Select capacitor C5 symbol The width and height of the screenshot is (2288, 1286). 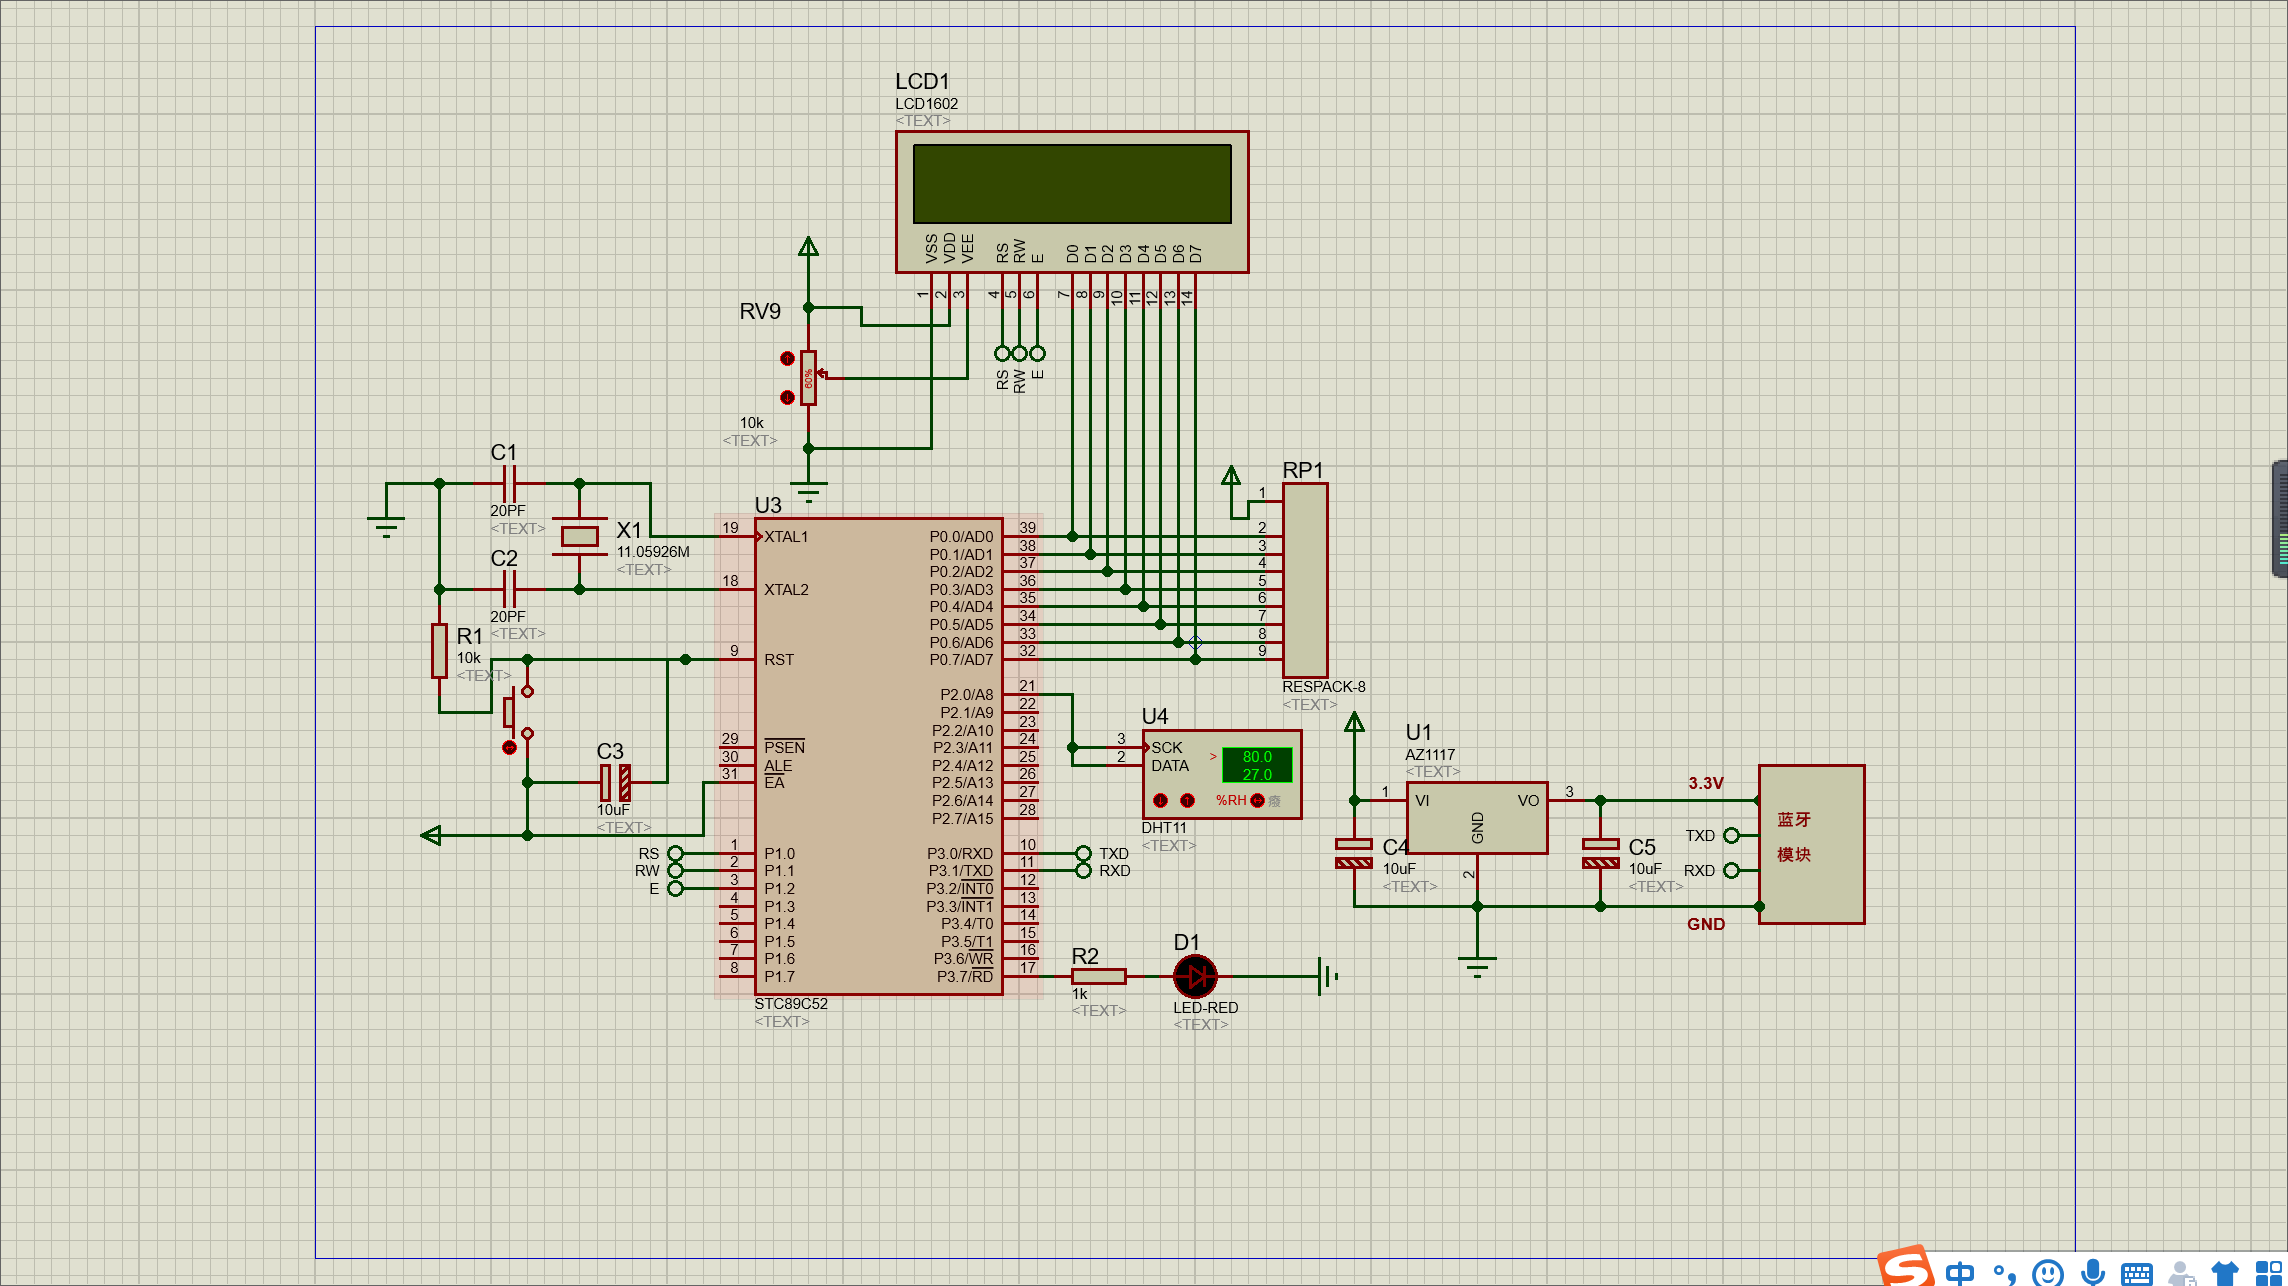pyautogui.click(x=1600, y=853)
